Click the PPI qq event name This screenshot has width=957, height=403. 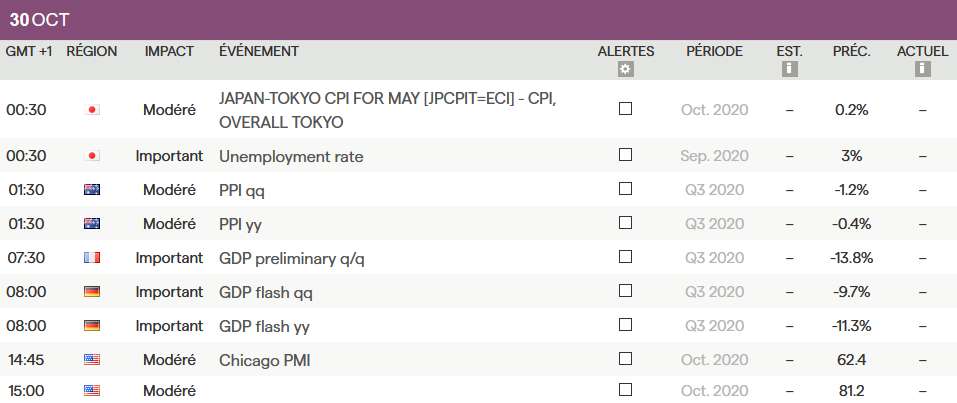point(242,190)
